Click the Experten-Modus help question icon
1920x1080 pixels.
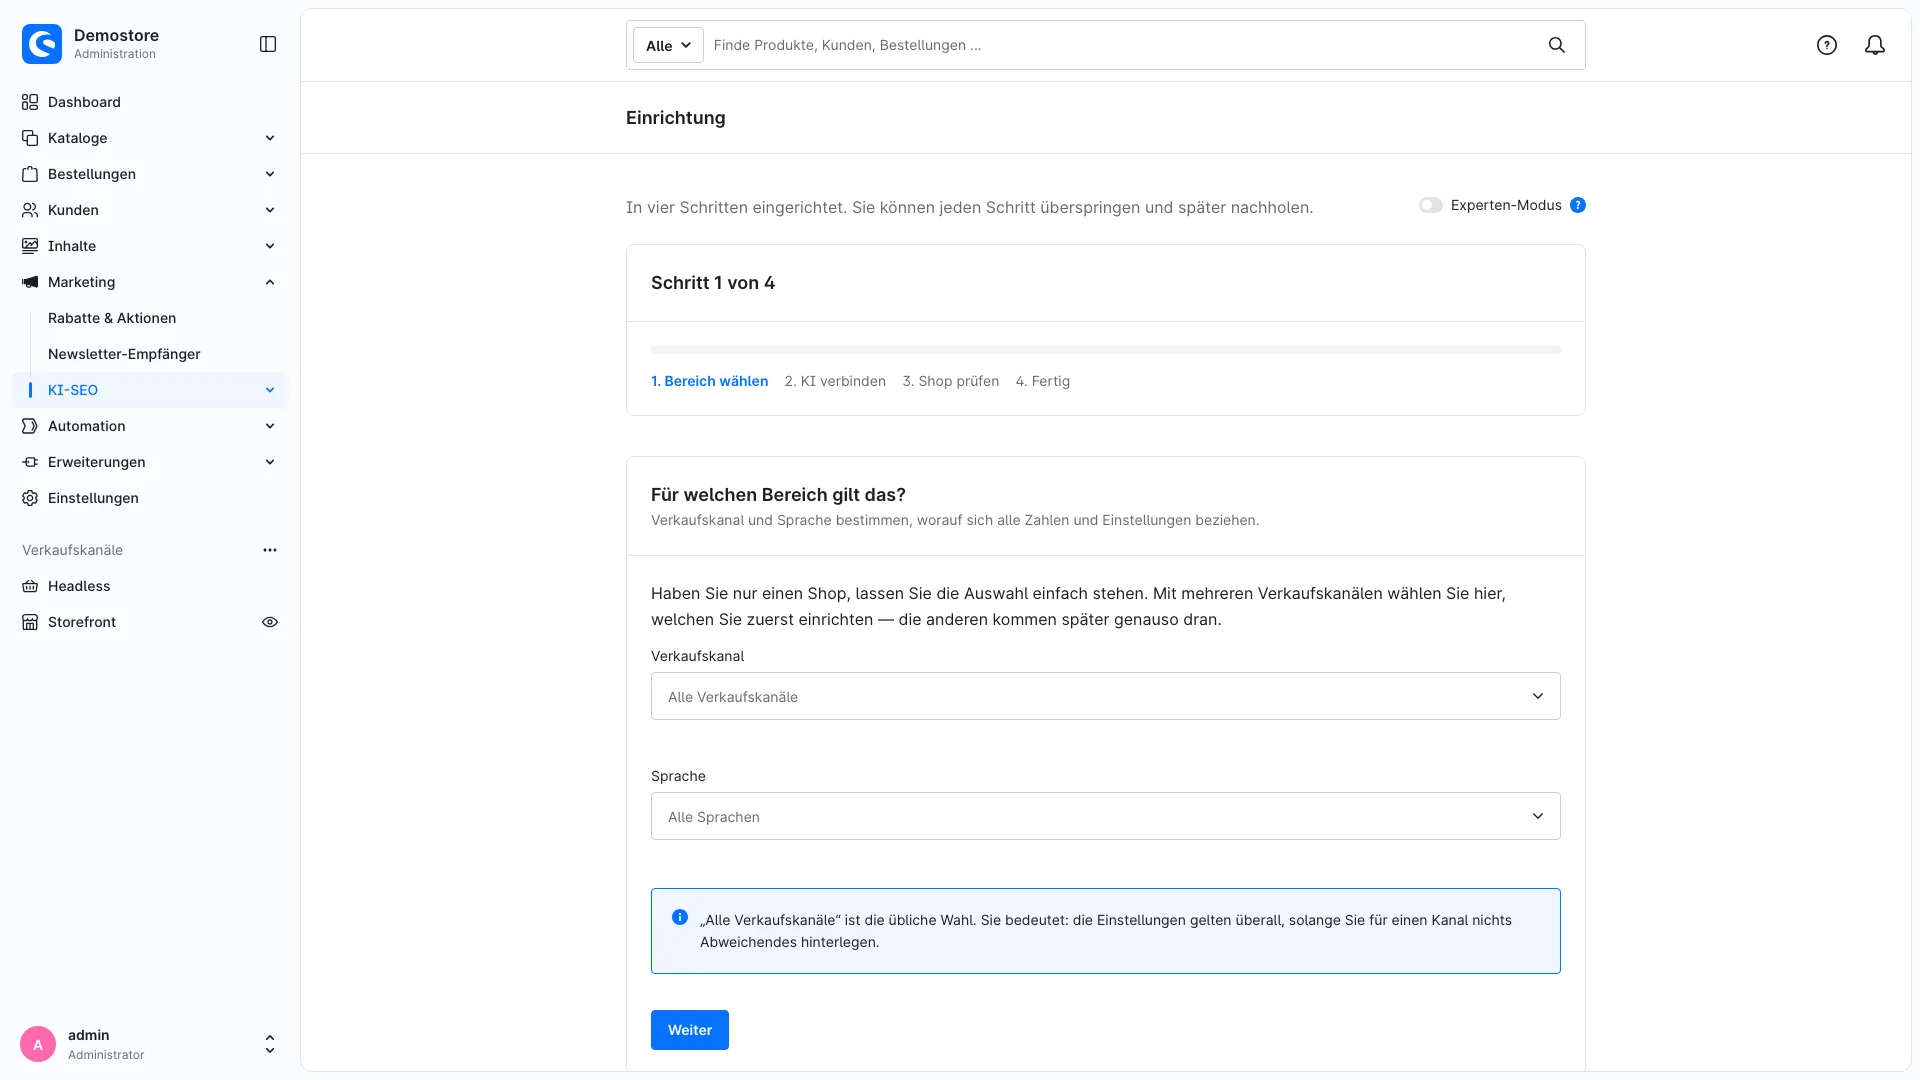click(x=1578, y=205)
